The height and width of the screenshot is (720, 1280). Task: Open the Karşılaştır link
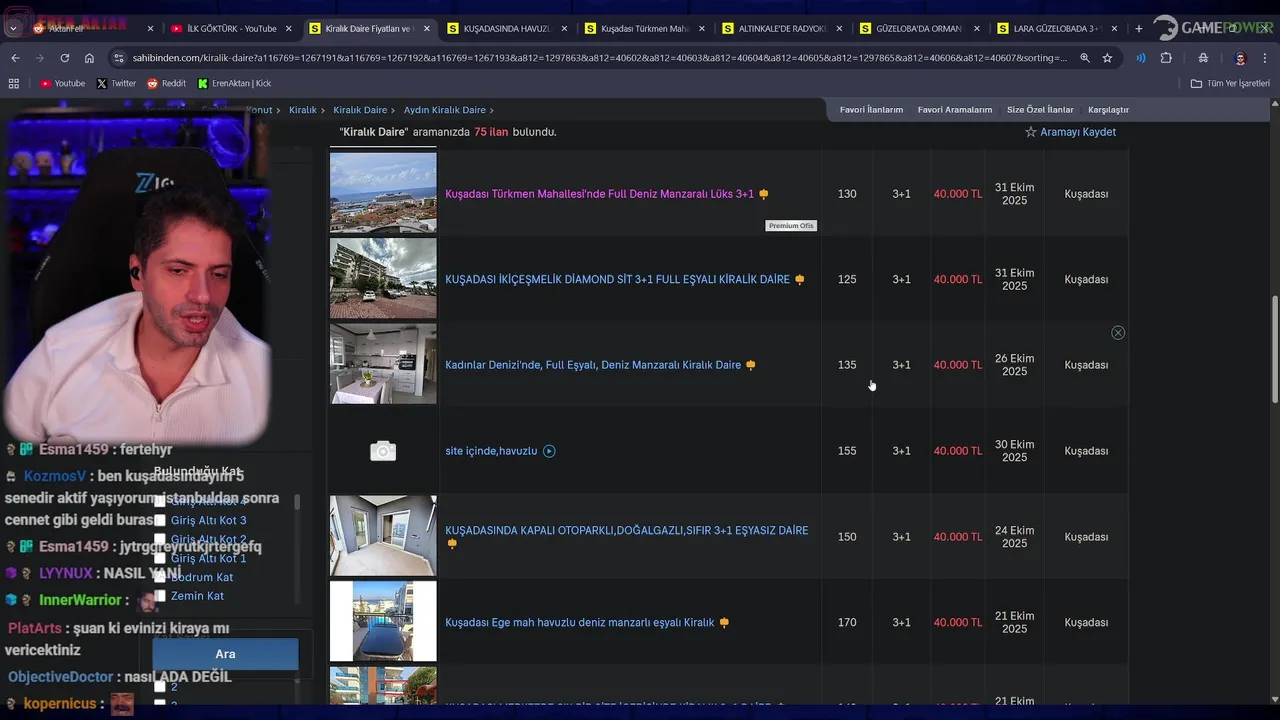pos(1108,110)
